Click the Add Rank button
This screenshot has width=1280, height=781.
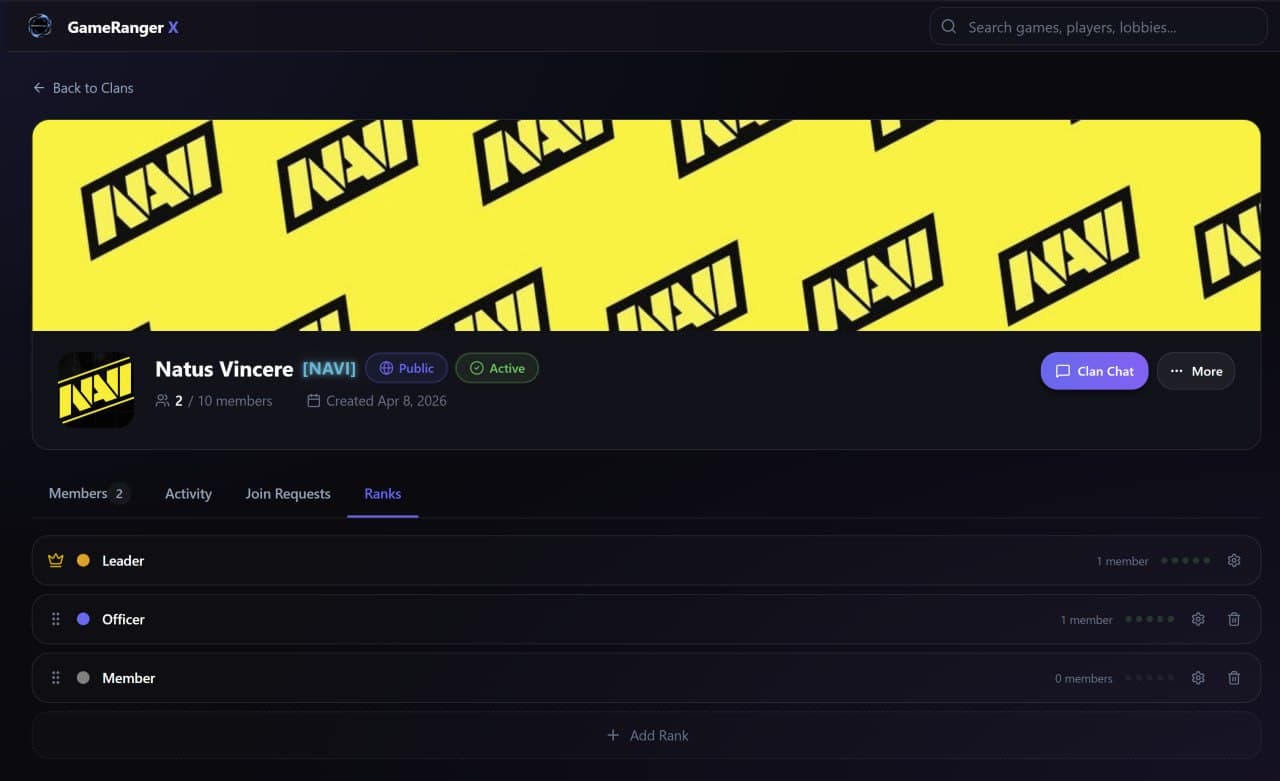click(x=646, y=735)
